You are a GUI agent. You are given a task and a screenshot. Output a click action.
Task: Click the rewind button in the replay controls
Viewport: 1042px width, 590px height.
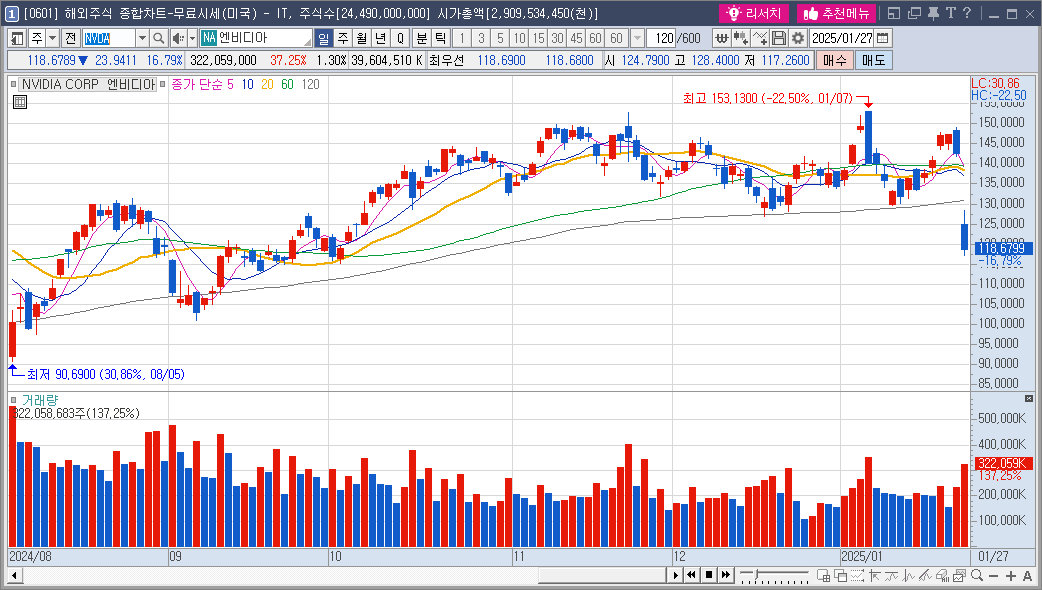(691, 575)
